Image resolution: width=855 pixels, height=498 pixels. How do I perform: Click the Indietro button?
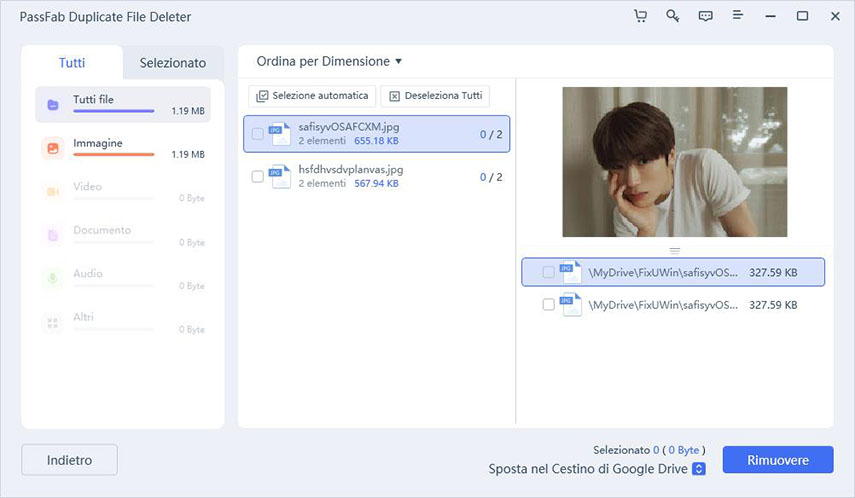(x=69, y=460)
